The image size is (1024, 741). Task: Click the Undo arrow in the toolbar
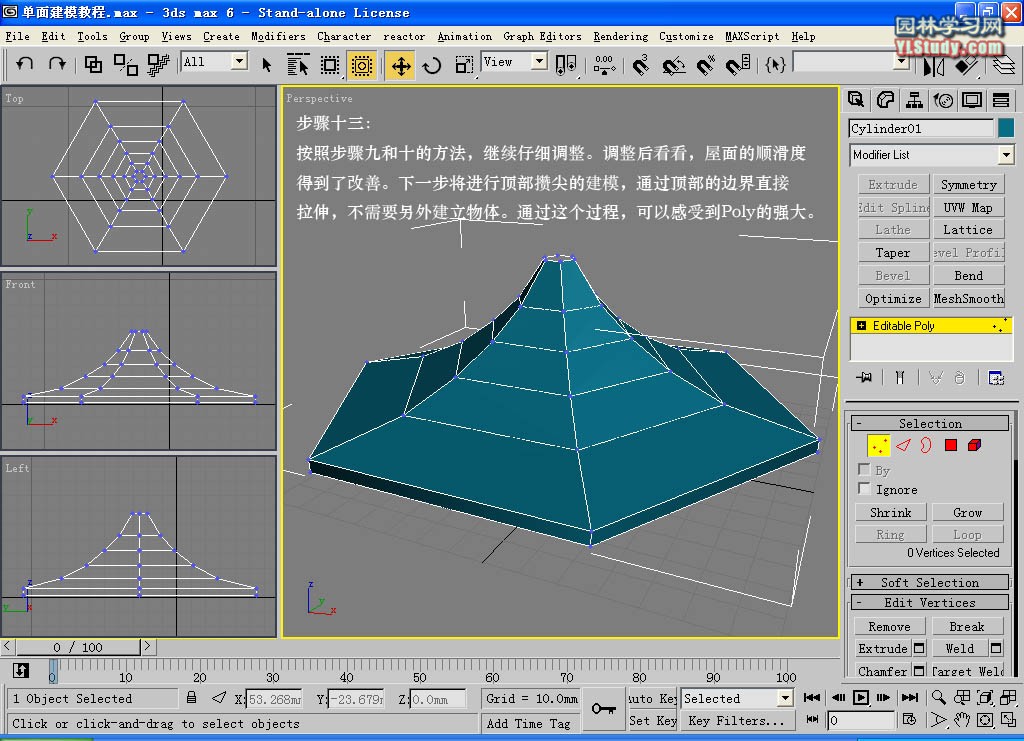tap(25, 64)
